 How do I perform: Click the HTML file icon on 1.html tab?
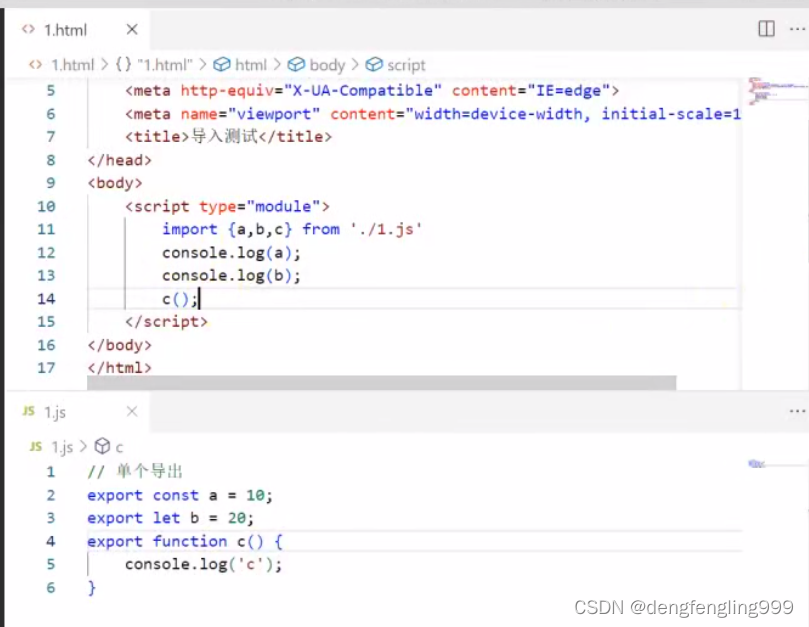coord(28,29)
